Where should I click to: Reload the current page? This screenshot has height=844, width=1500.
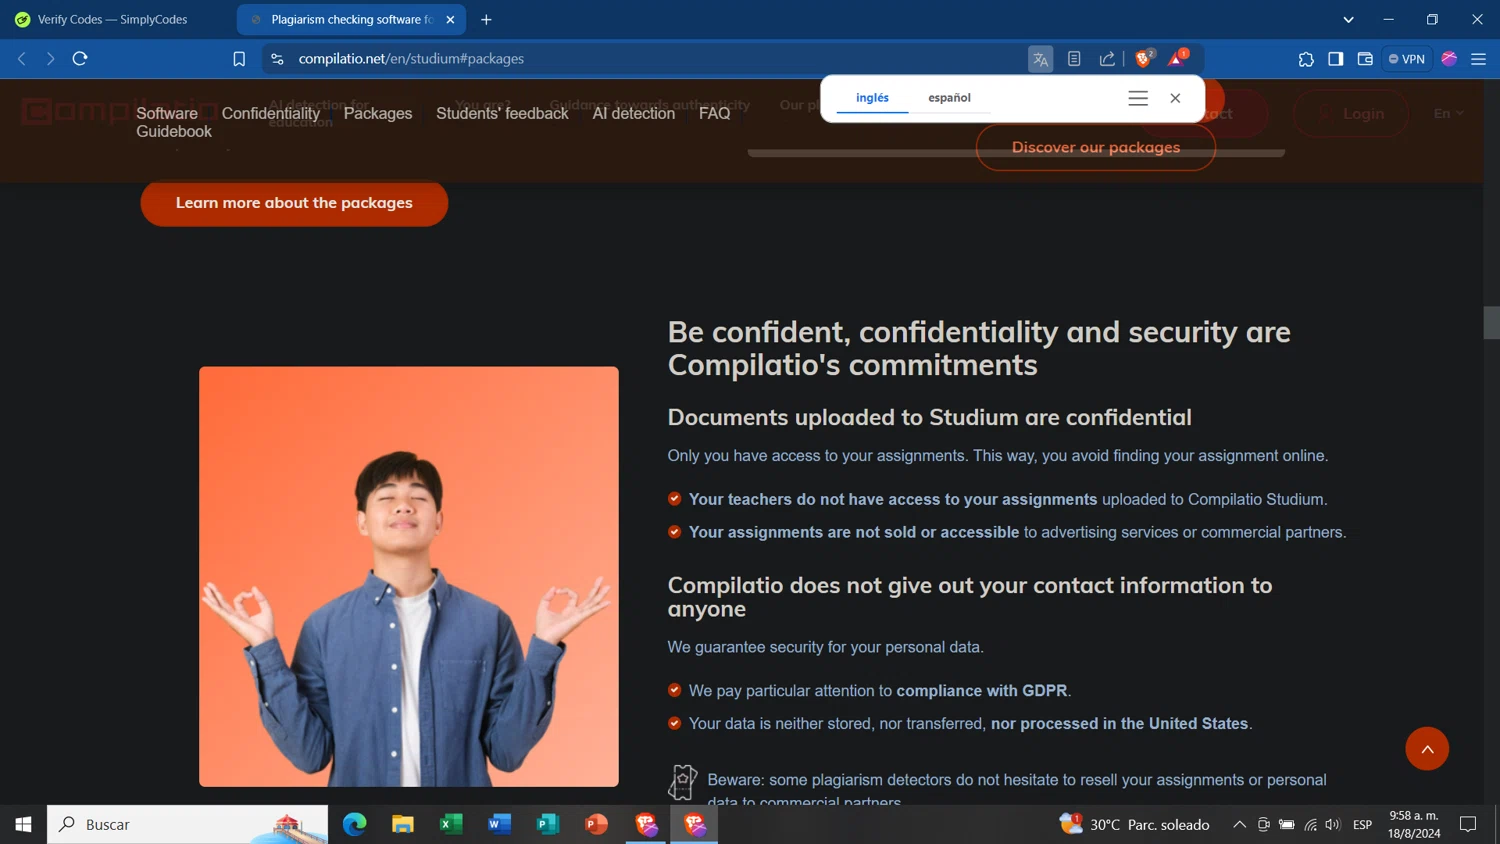pyautogui.click(x=80, y=59)
